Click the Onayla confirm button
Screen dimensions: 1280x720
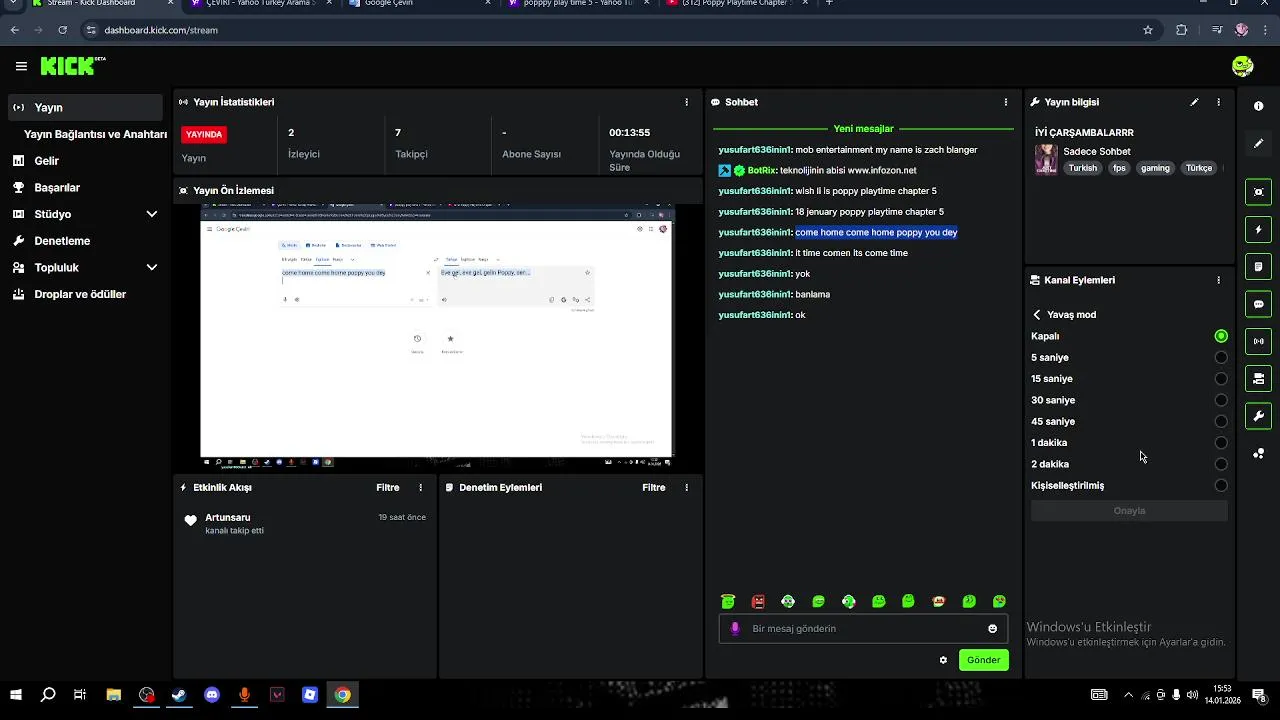1129,511
